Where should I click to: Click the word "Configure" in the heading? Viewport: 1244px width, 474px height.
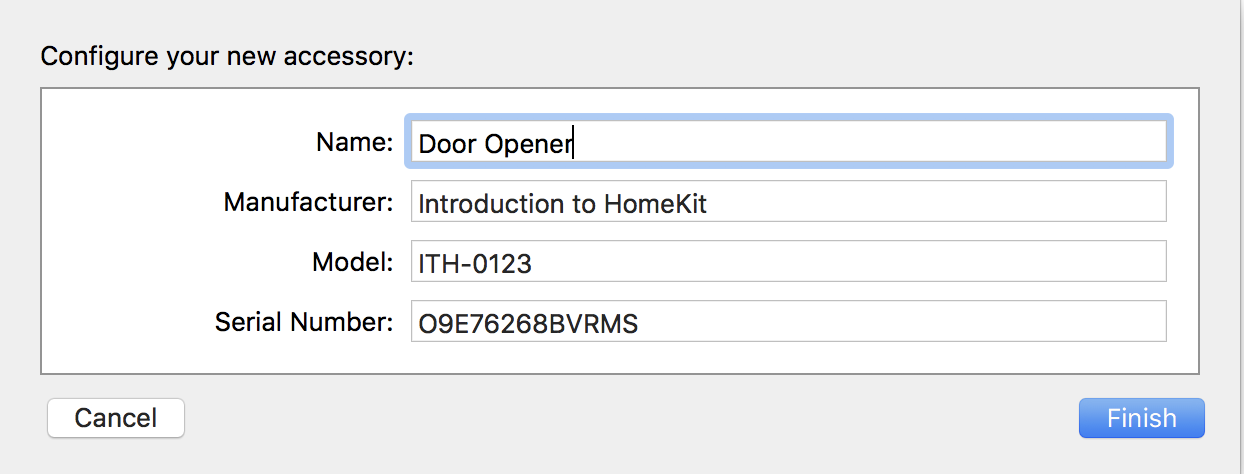pyautogui.click(x=88, y=55)
